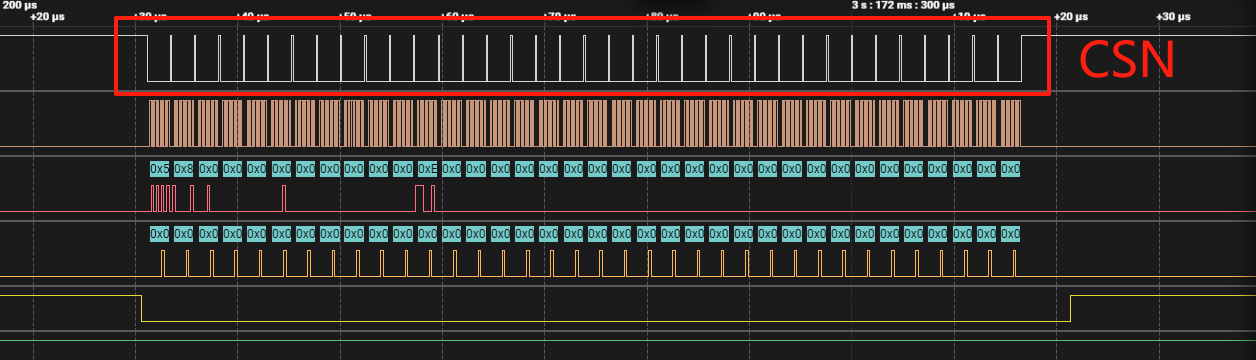Click the last 0x0 byte in third row
1256x360 pixels.
click(1011, 169)
